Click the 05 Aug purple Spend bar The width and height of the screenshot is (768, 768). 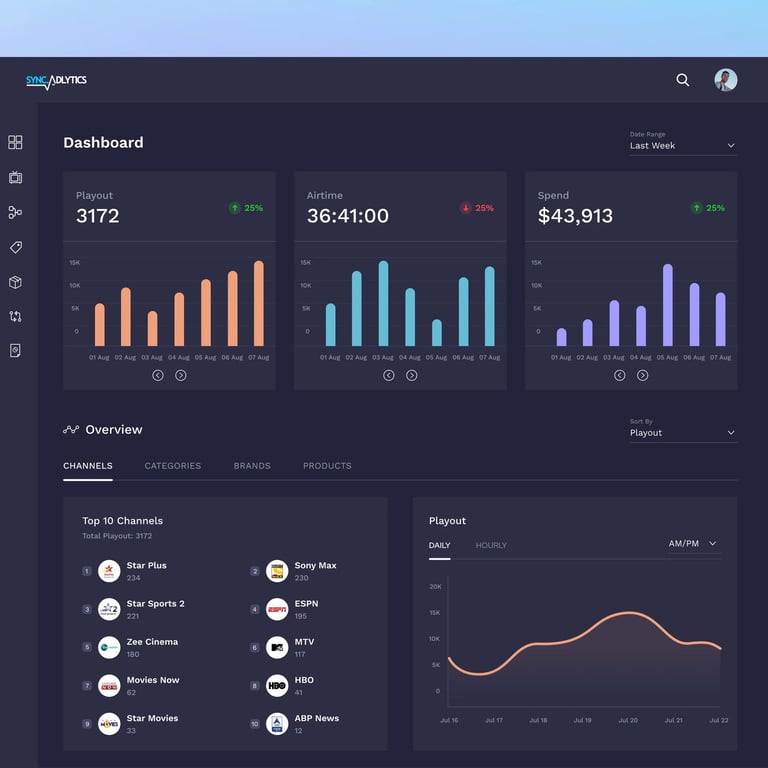[668, 305]
